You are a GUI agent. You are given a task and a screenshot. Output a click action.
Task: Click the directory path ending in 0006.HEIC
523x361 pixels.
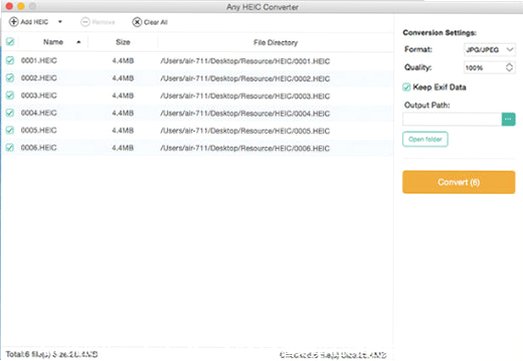[245, 148]
